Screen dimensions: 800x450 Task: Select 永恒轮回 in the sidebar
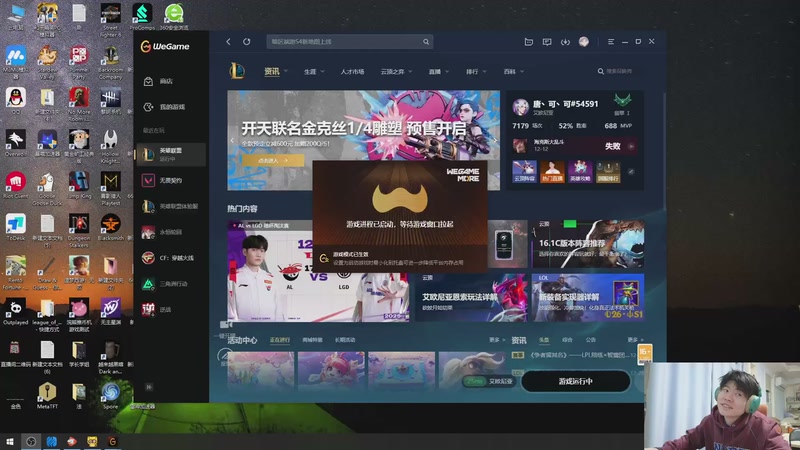click(x=171, y=232)
